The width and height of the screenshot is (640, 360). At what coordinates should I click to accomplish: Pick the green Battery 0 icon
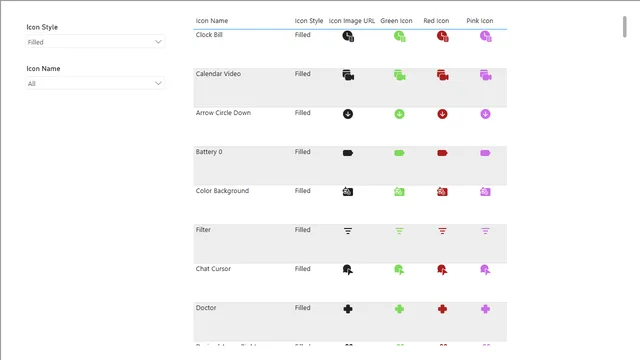pos(400,153)
